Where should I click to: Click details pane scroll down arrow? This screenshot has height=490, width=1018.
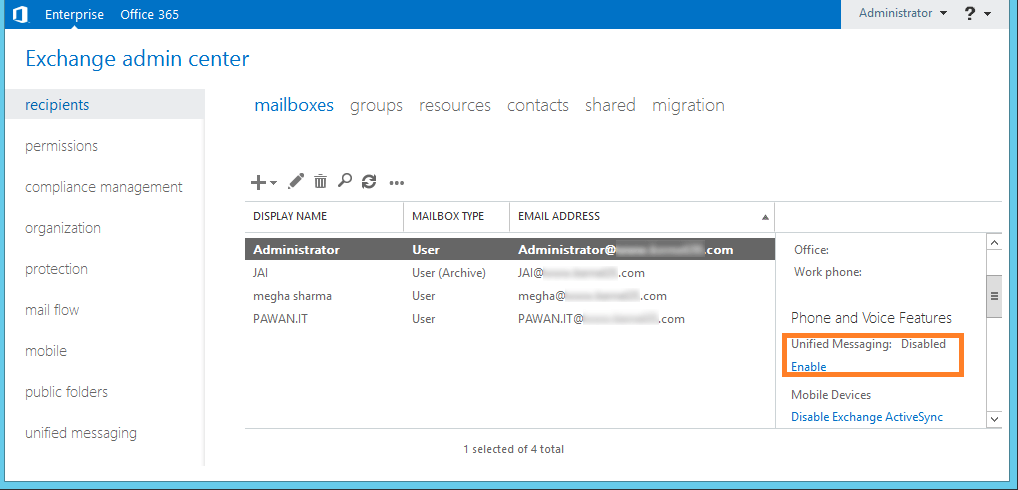pos(994,419)
